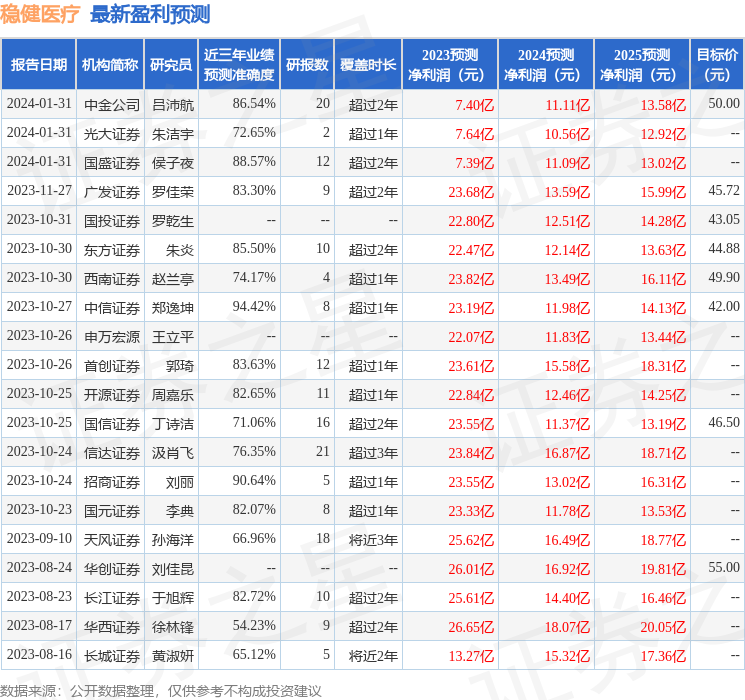The image size is (745, 700).
Task: Click report date 2023-09-10
Action: click(39, 538)
